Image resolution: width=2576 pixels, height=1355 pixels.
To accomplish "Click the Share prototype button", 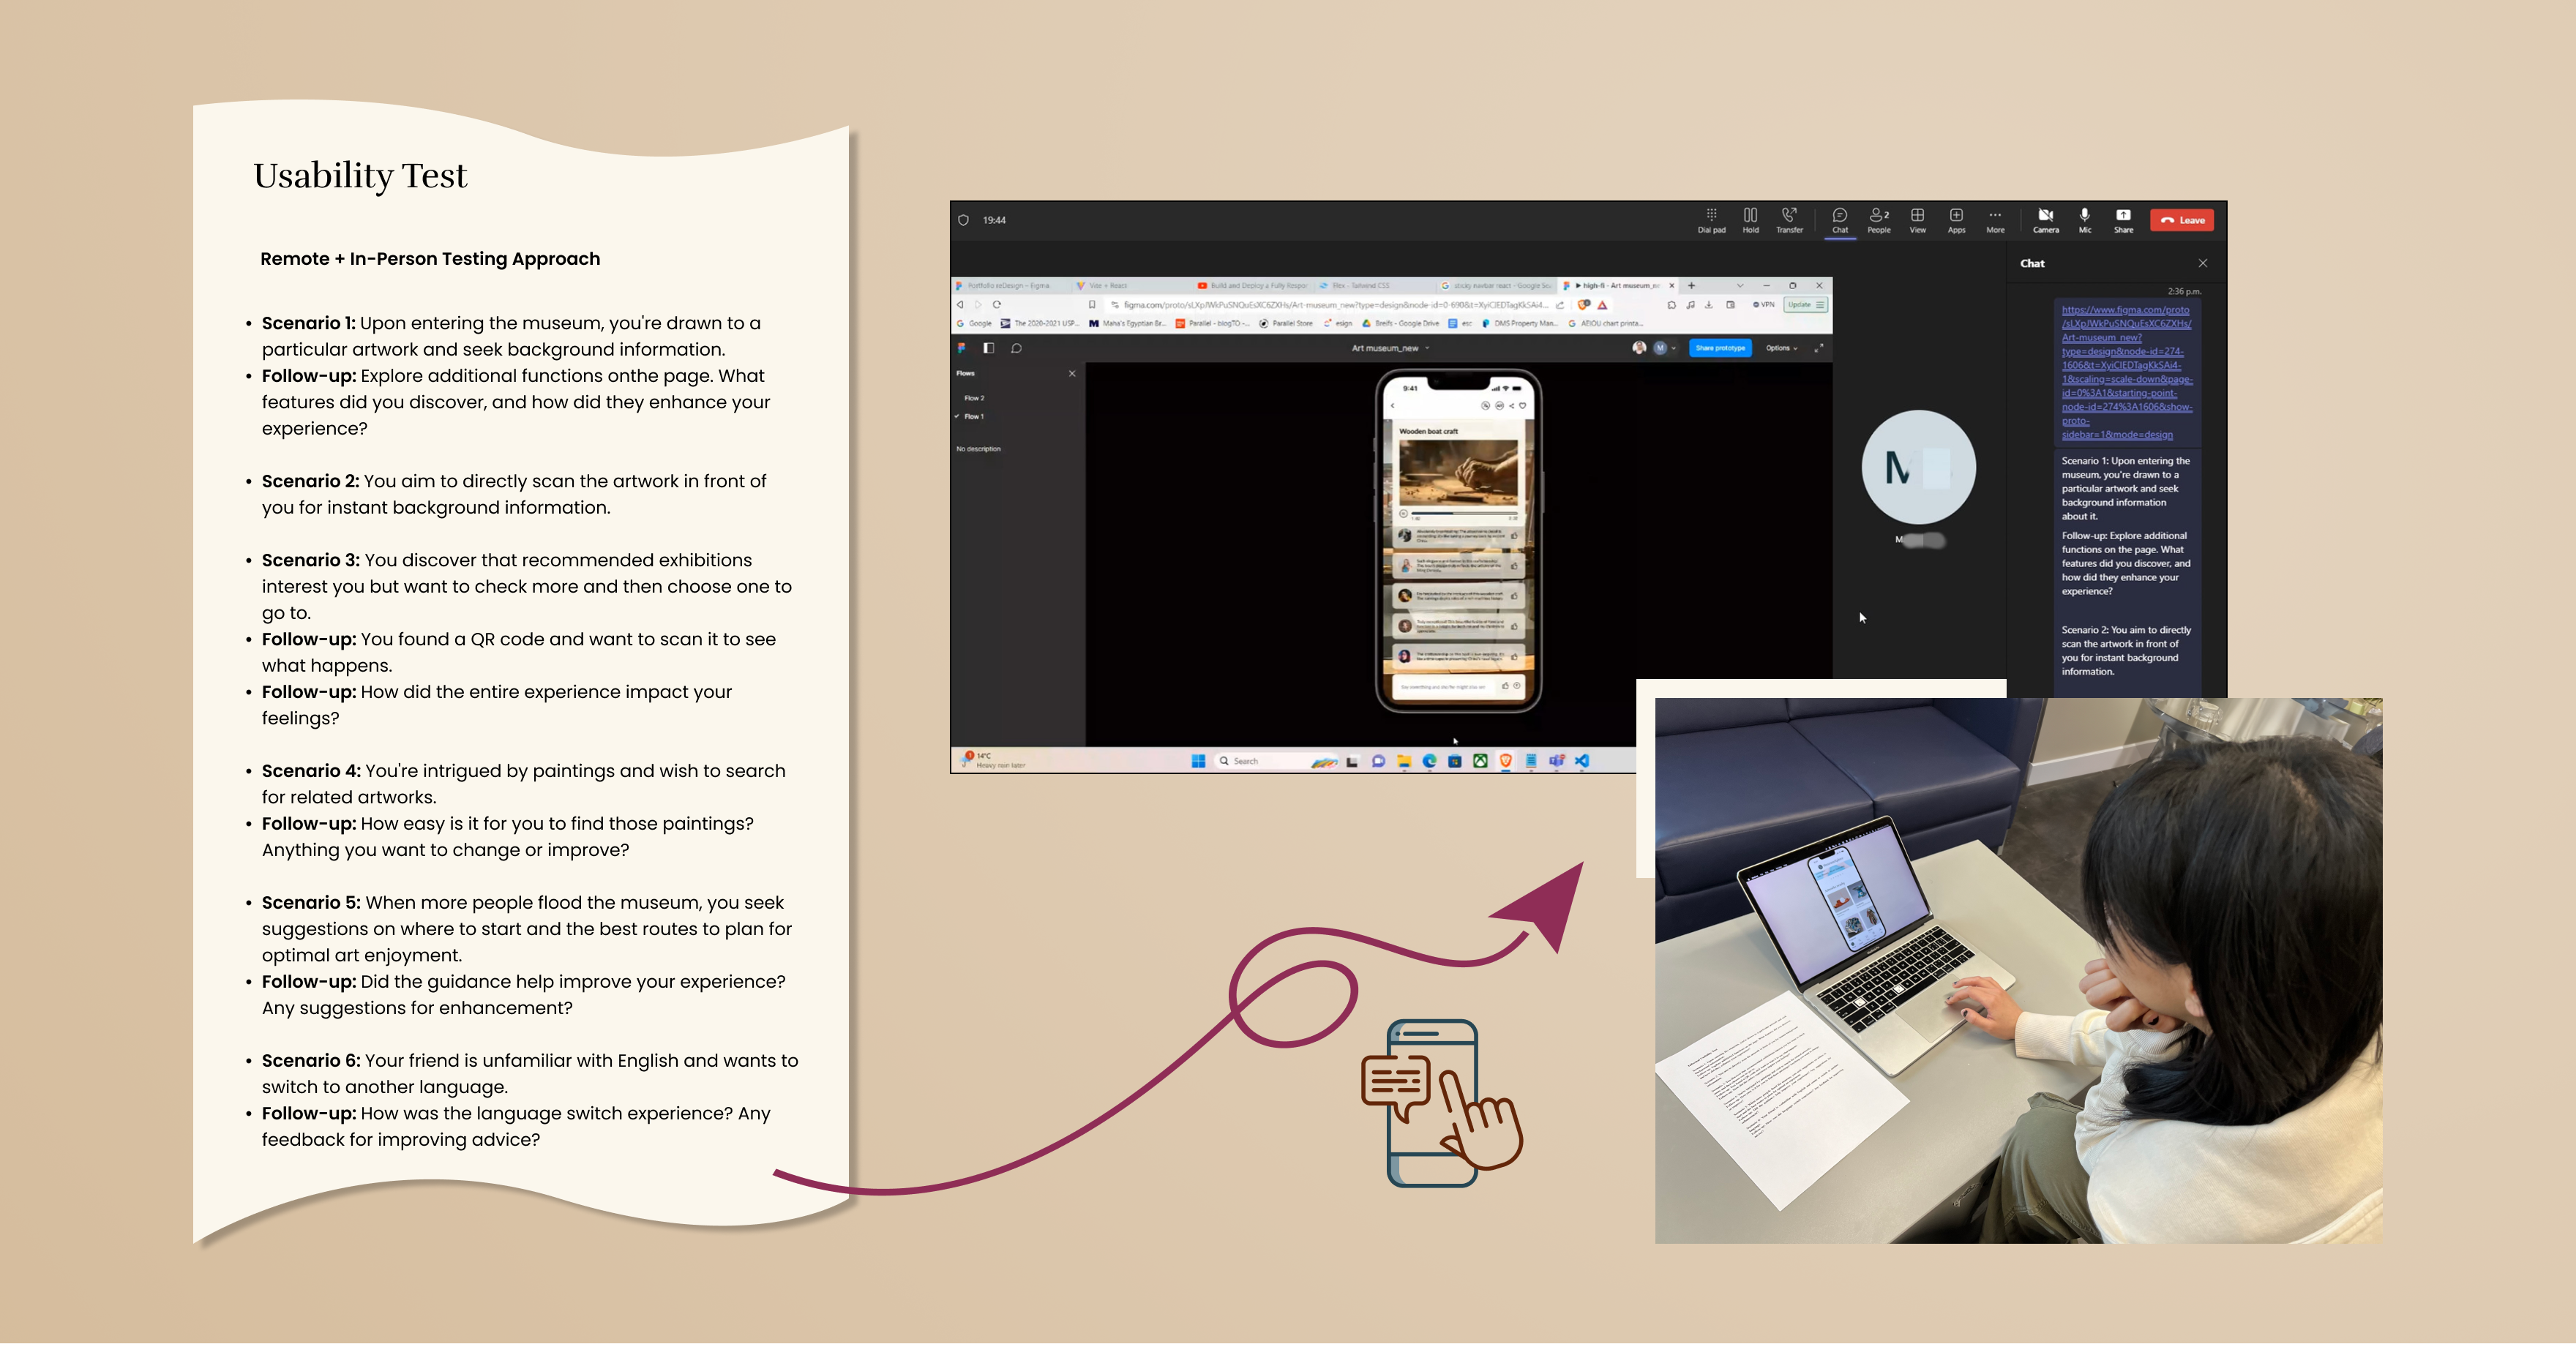I will point(1720,348).
